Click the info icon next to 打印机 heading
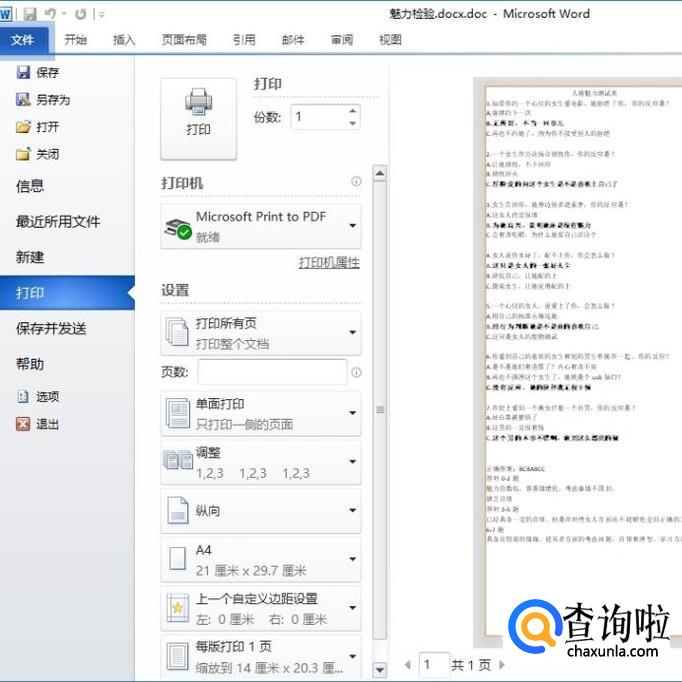Image resolution: width=682 pixels, height=682 pixels. pyautogui.click(x=356, y=181)
